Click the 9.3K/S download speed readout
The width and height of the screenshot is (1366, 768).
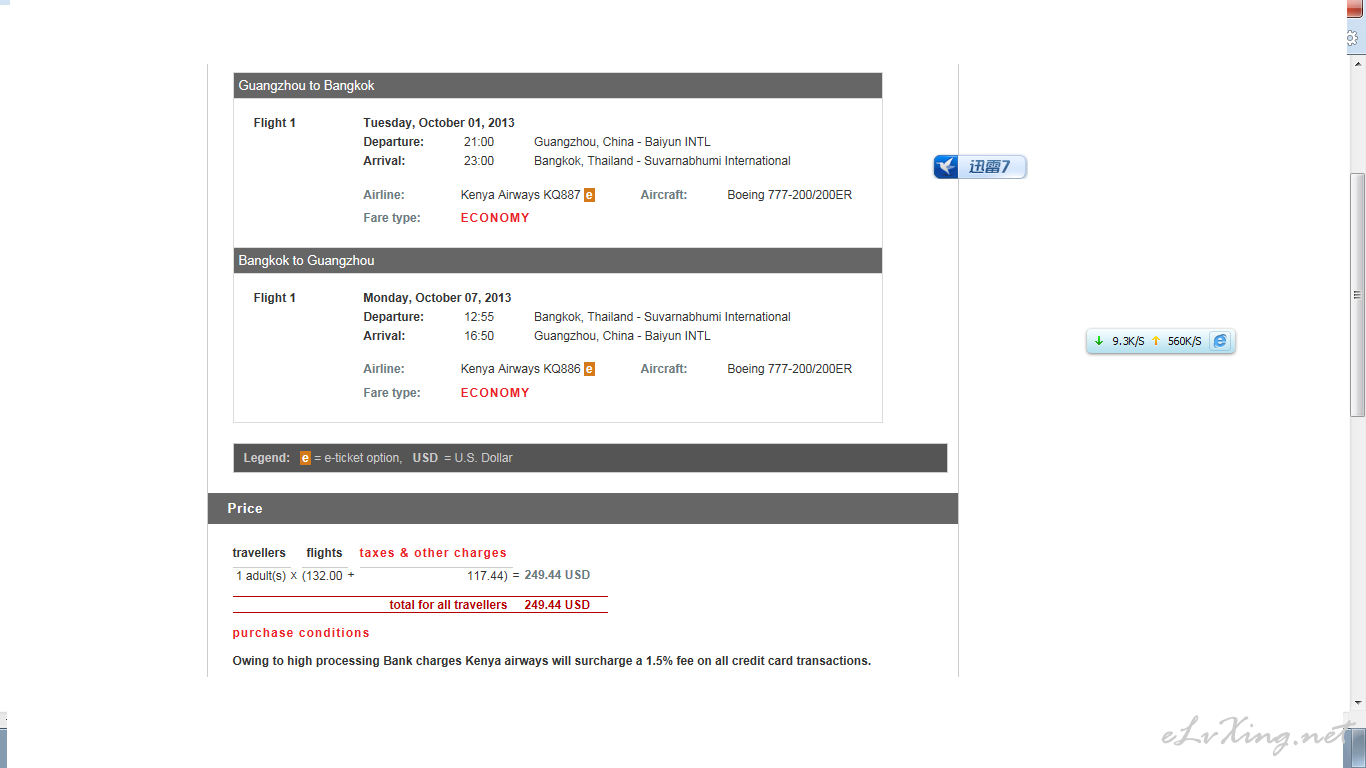click(x=1128, y=341)
